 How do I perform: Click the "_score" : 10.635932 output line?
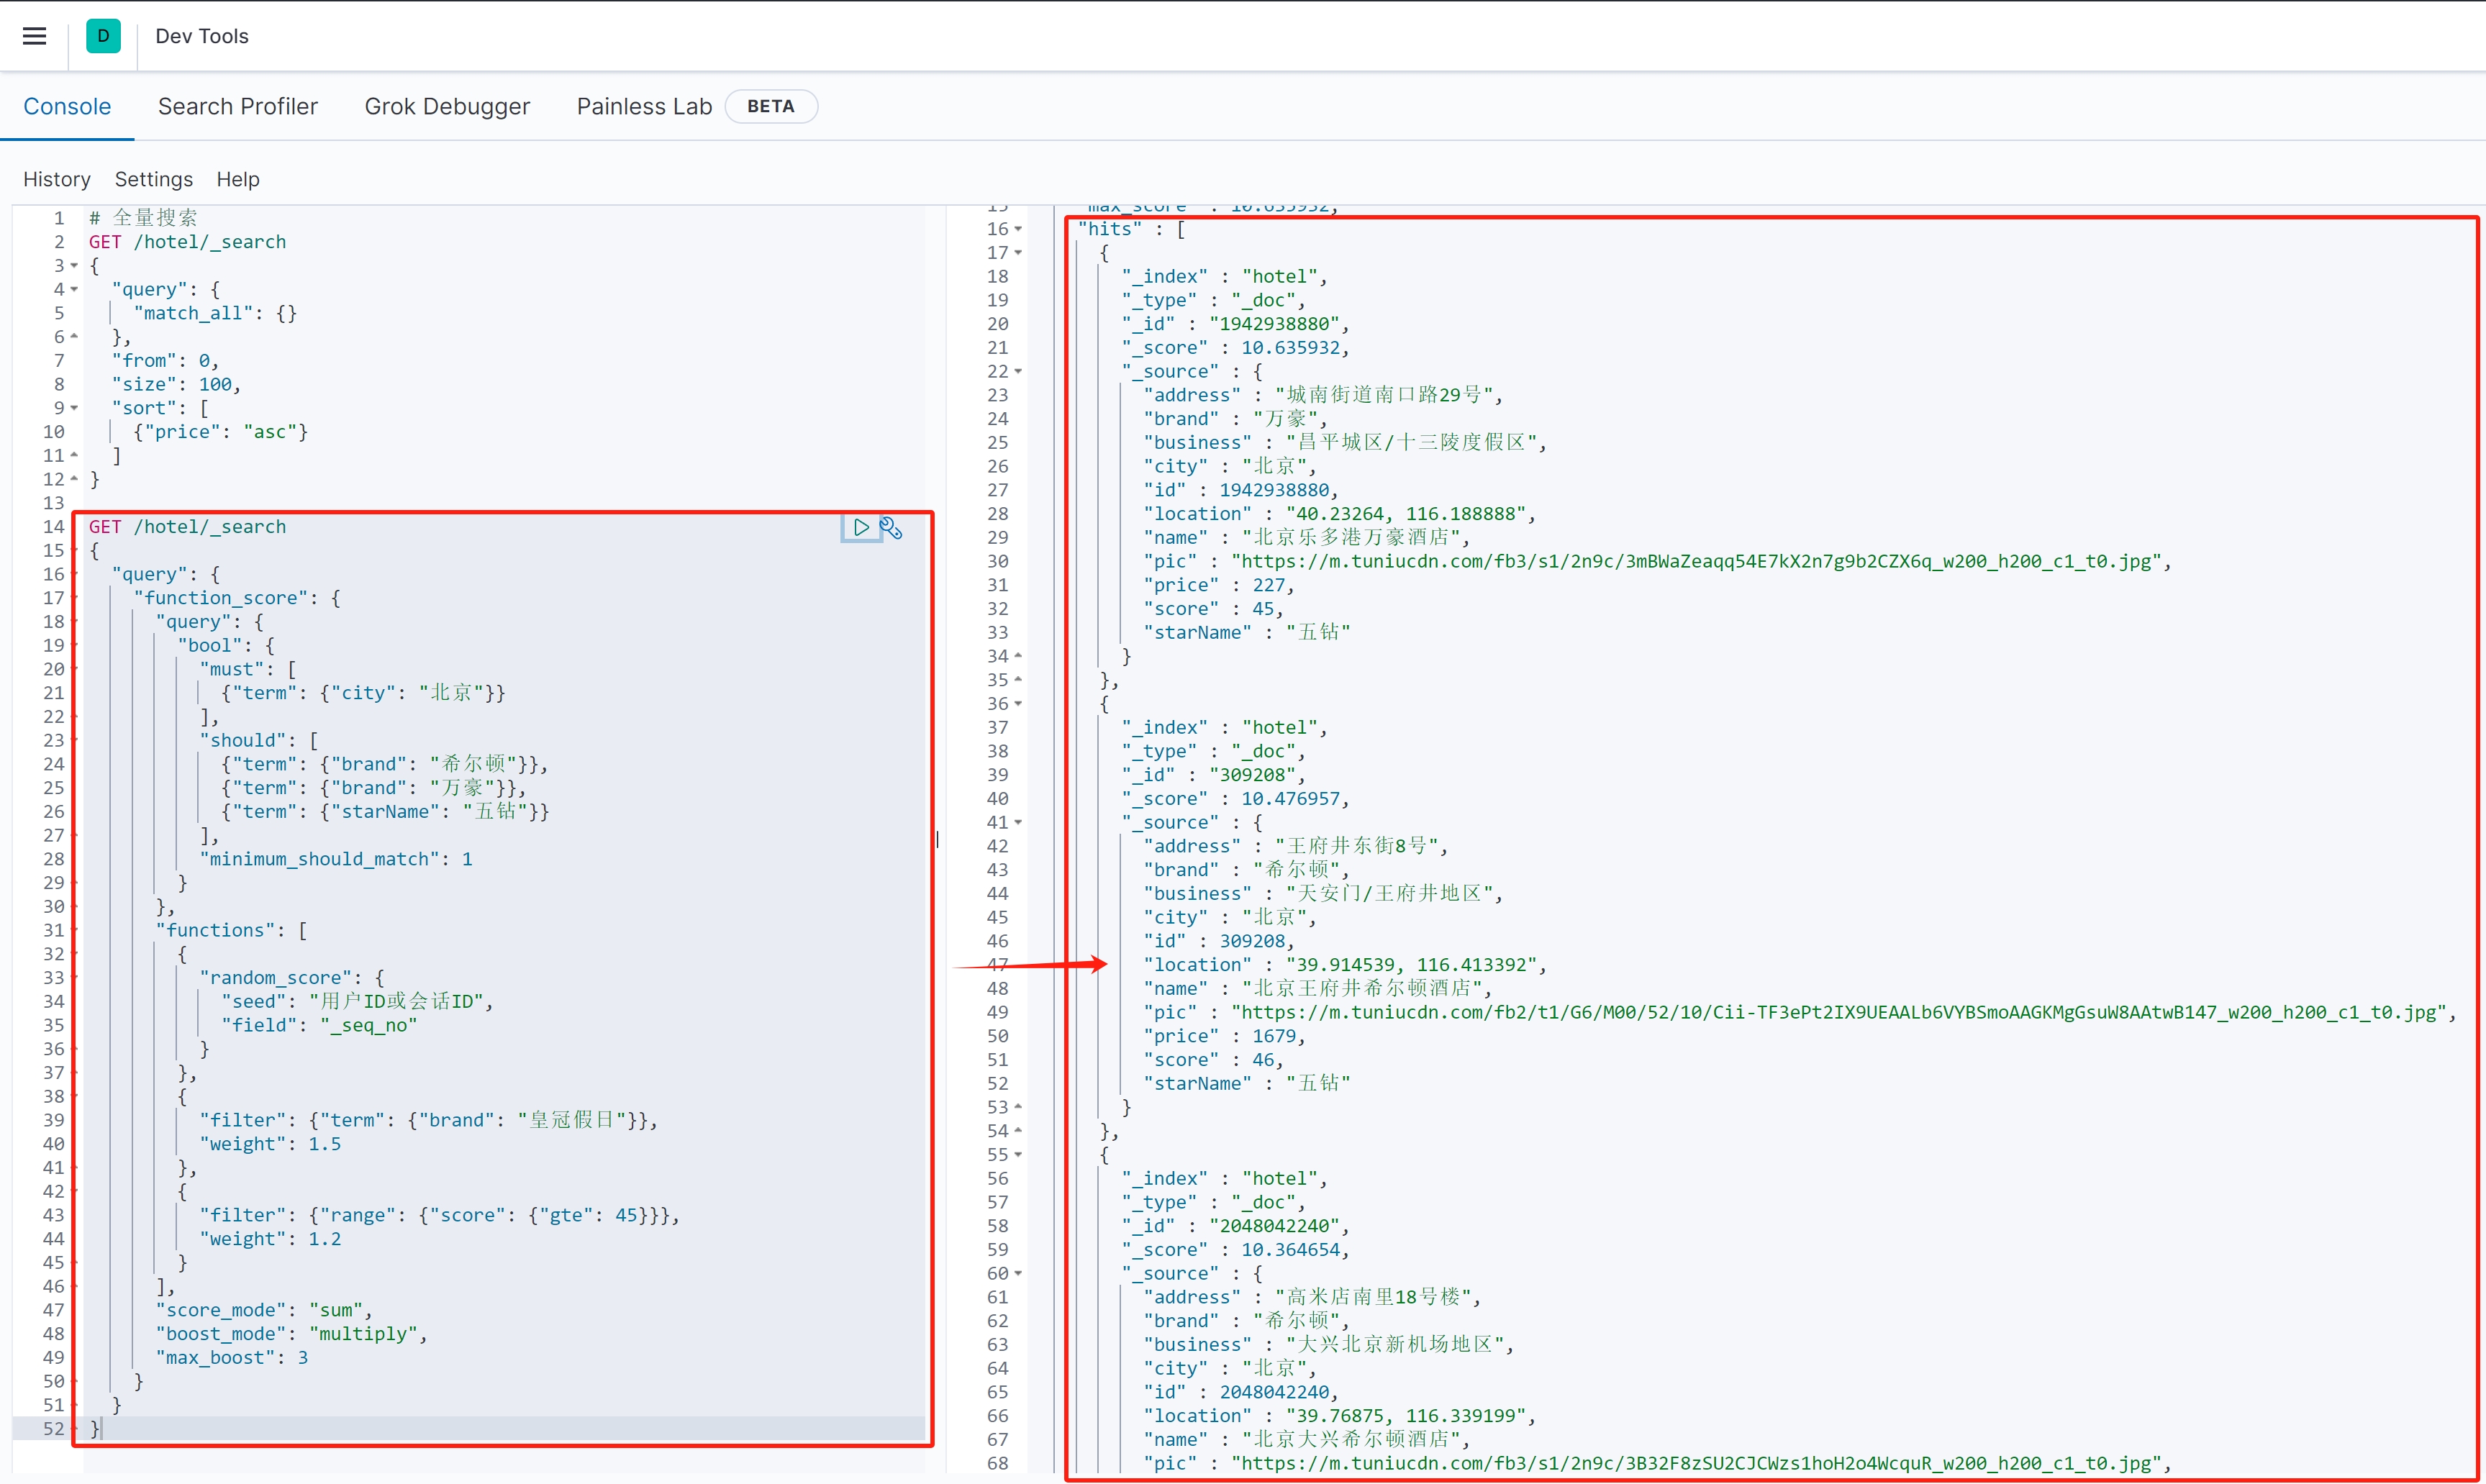[x=1235, y=348]
